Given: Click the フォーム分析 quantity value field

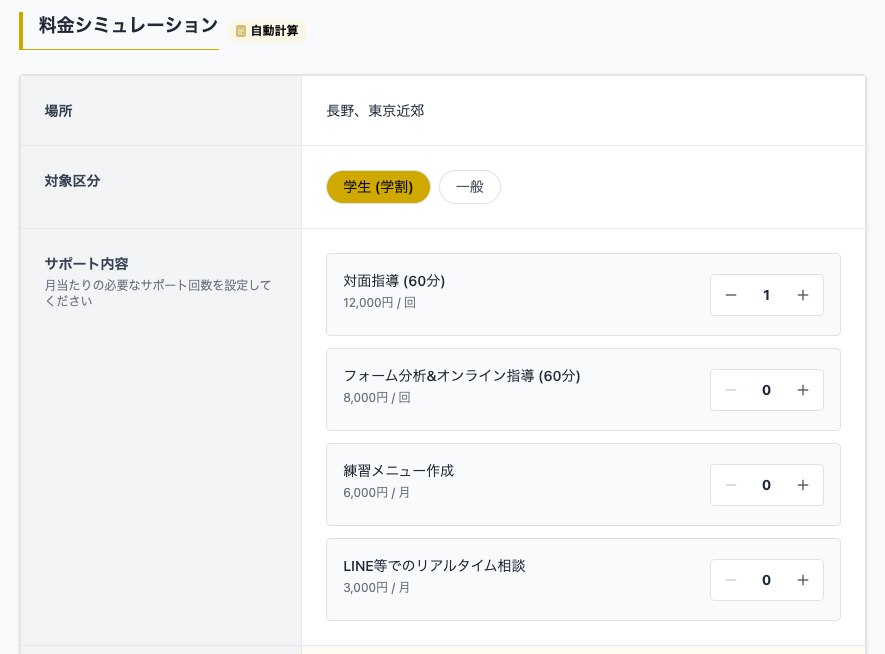Looking at the screenshot, I should tap(766, 390).
